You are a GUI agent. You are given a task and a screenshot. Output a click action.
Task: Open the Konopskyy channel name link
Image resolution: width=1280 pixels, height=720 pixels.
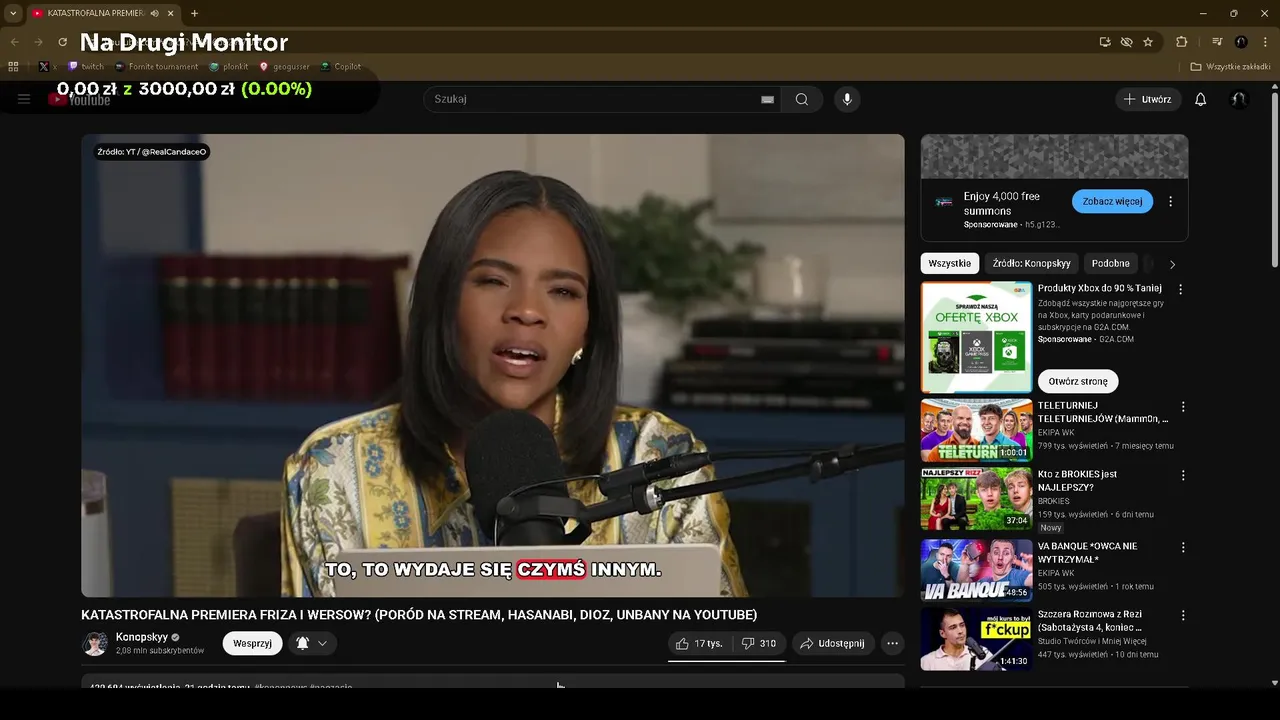(142, 637)
